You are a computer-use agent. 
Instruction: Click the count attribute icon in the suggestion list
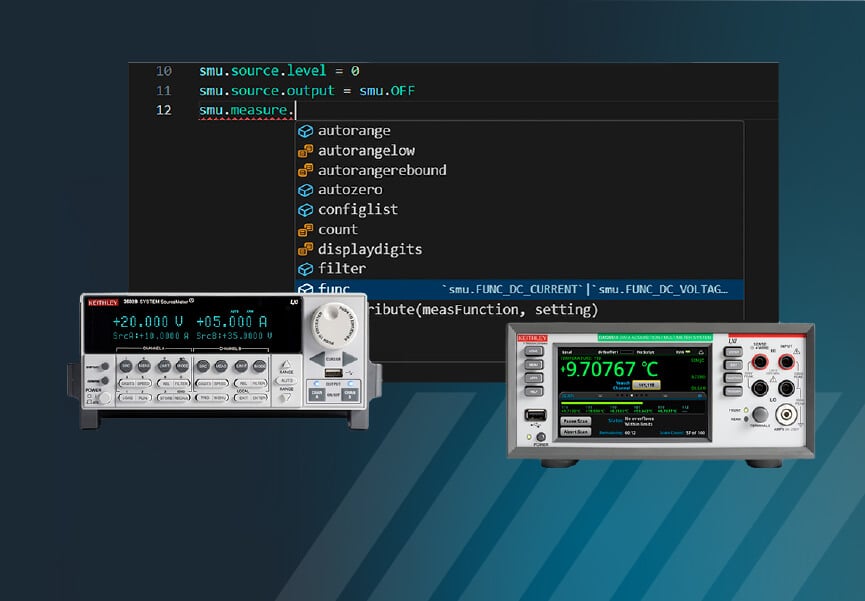click(x=305, y=229)
